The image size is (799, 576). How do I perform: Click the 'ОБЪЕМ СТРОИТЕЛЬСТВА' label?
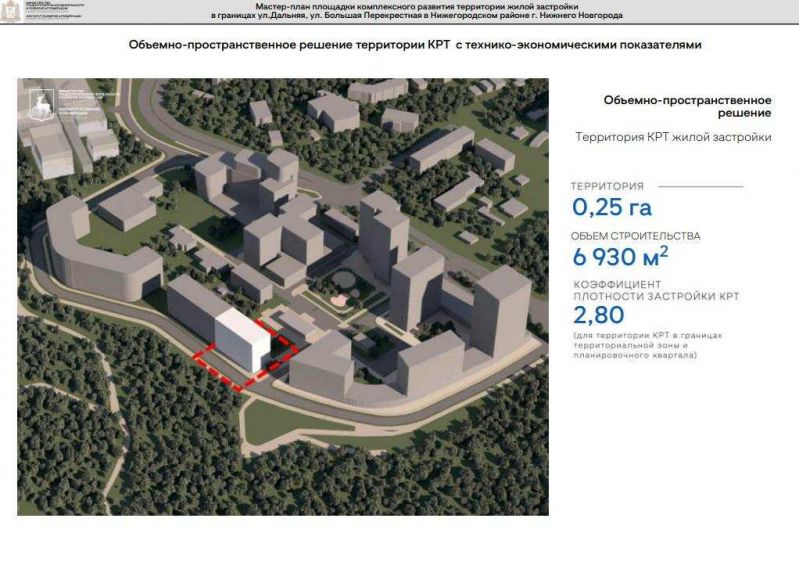click(x=635, y=237)
